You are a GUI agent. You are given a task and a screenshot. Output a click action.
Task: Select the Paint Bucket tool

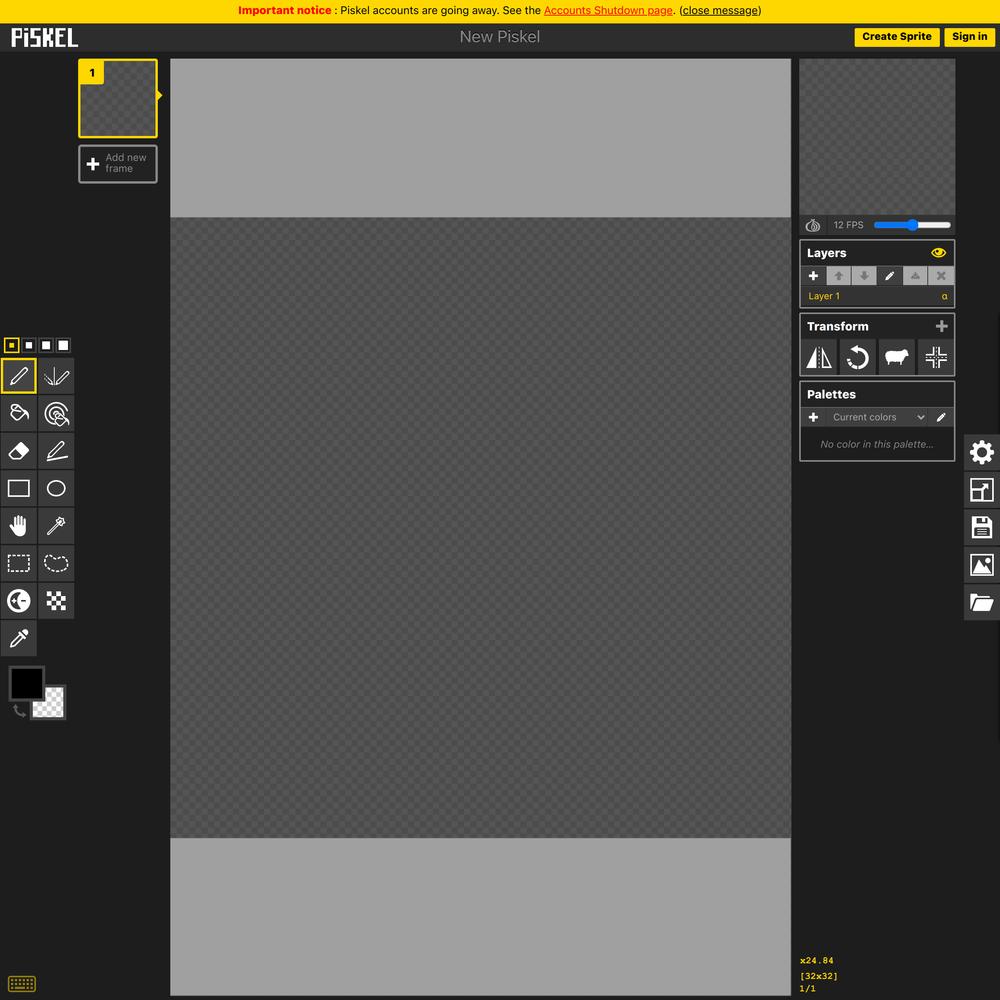(18, 413)
